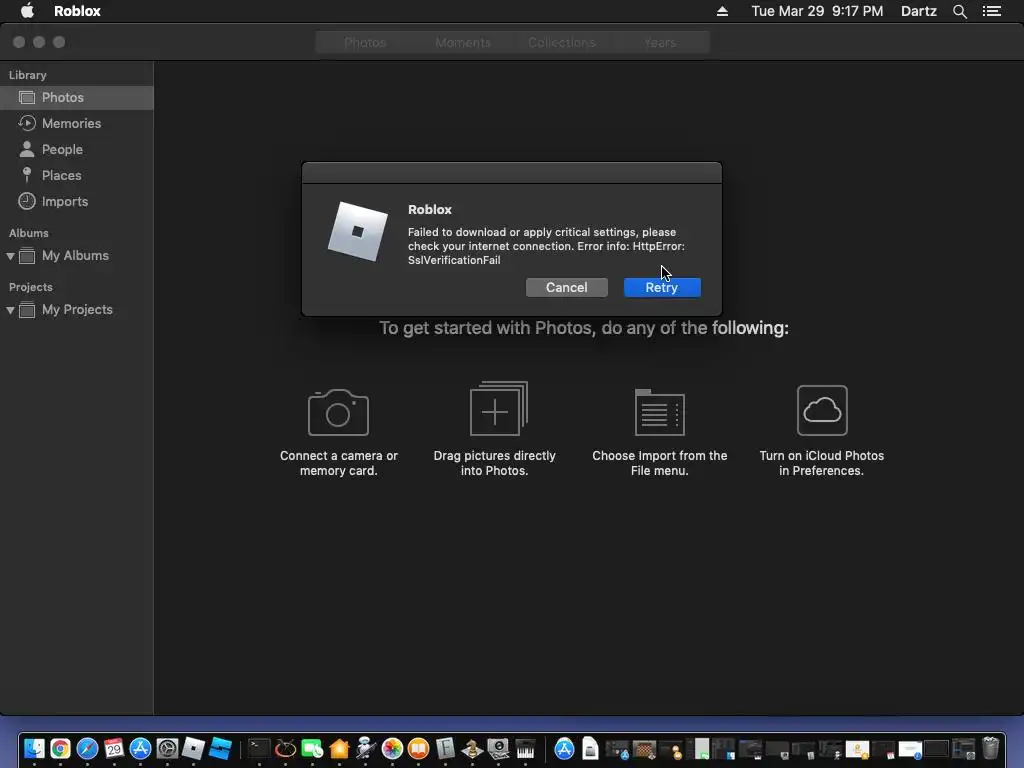Open the Dartz user menu
The width and height of the screenshot is (1024, 768).
pos(919,11)
